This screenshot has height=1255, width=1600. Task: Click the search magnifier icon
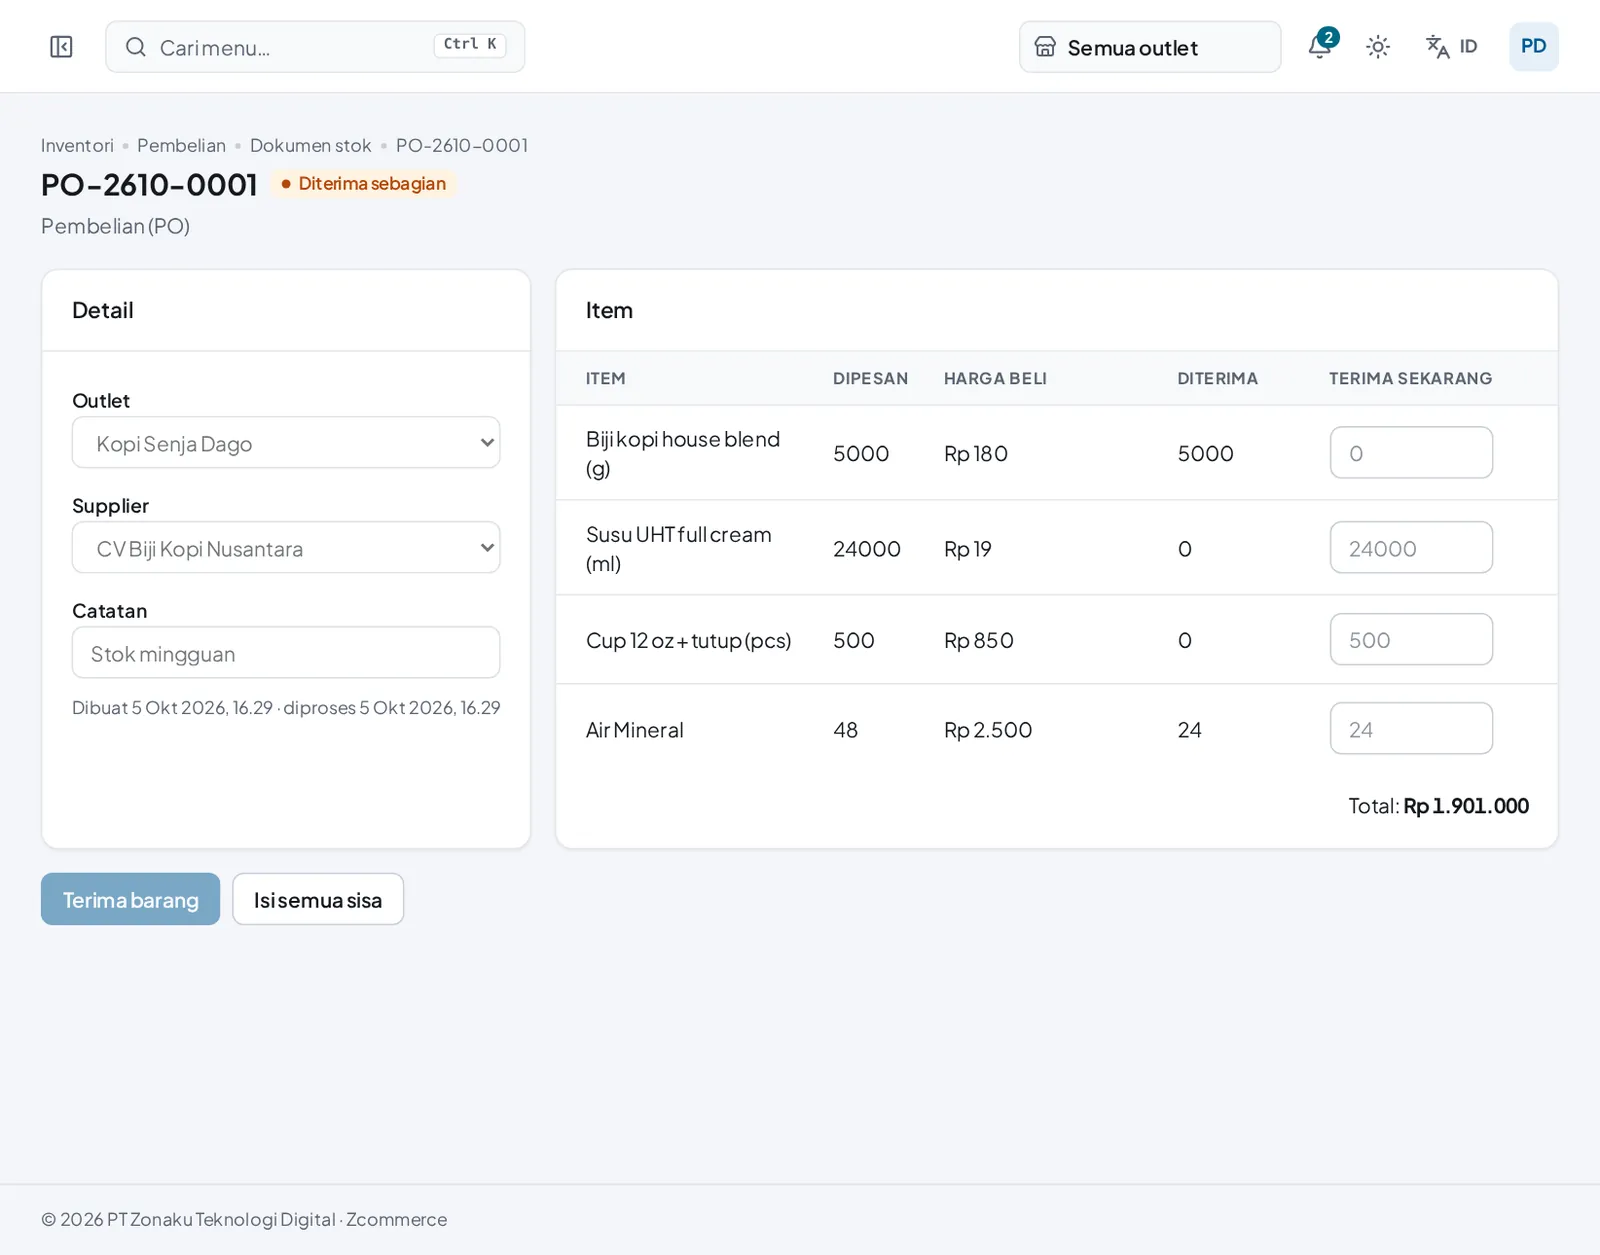136,47
